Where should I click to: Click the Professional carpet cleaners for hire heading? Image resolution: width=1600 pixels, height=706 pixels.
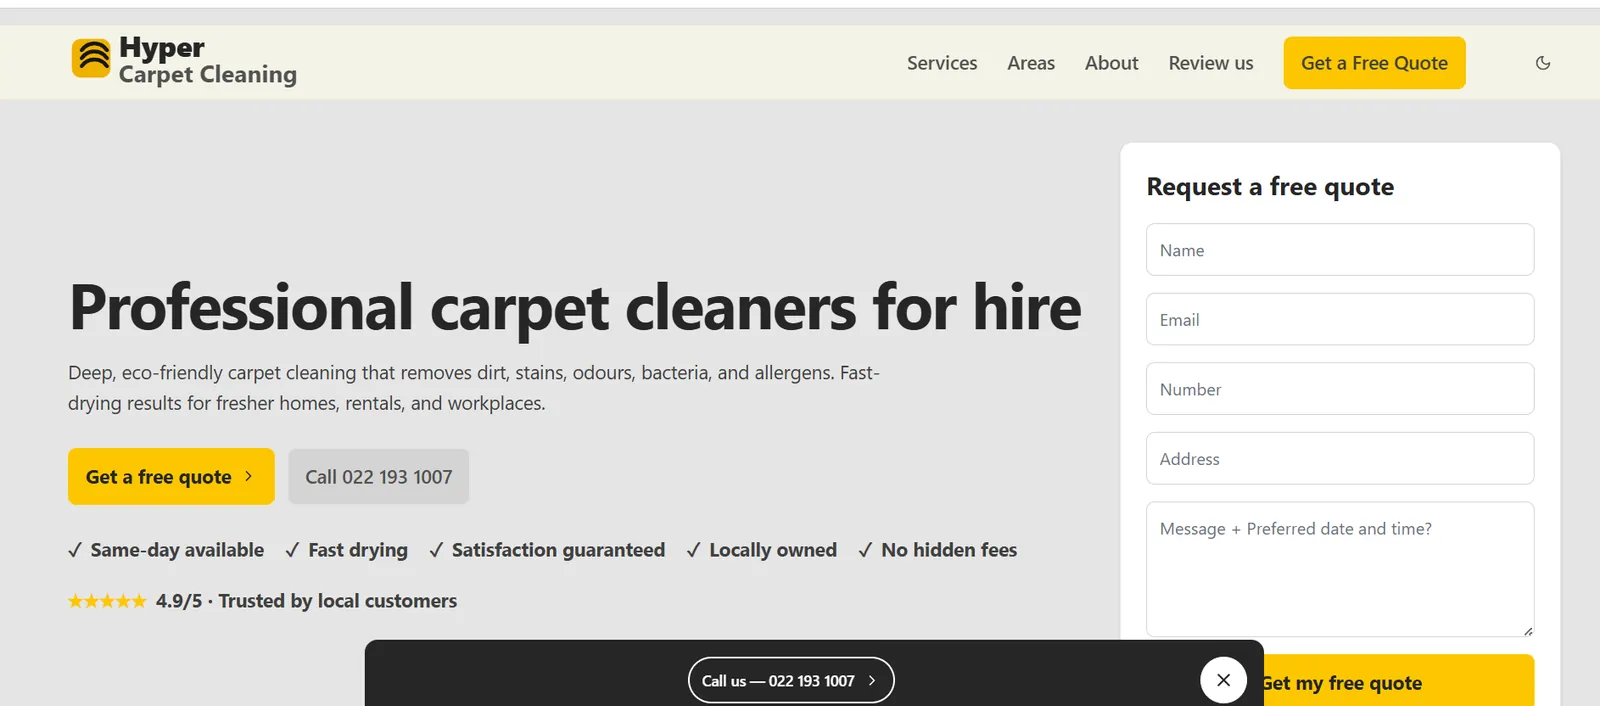(575, 307)
